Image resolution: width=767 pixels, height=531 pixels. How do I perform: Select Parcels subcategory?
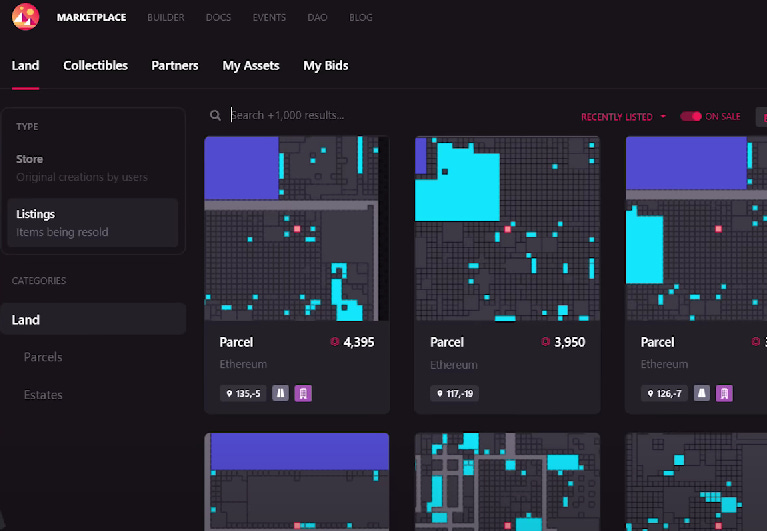(43, 357)
